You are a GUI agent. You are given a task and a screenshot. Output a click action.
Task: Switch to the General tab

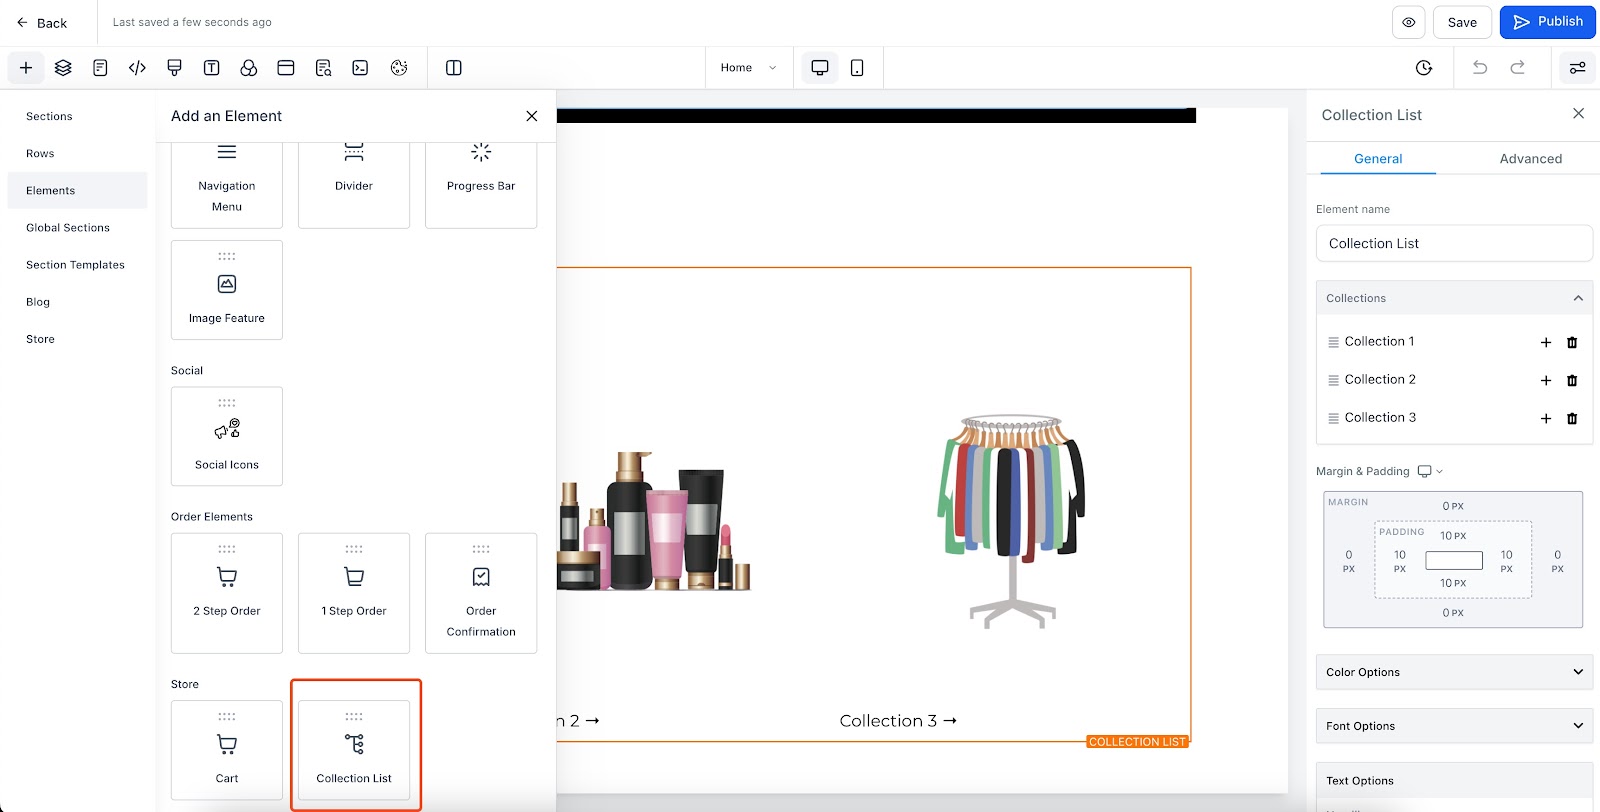pyautogui.click(x=1378, y=159)
